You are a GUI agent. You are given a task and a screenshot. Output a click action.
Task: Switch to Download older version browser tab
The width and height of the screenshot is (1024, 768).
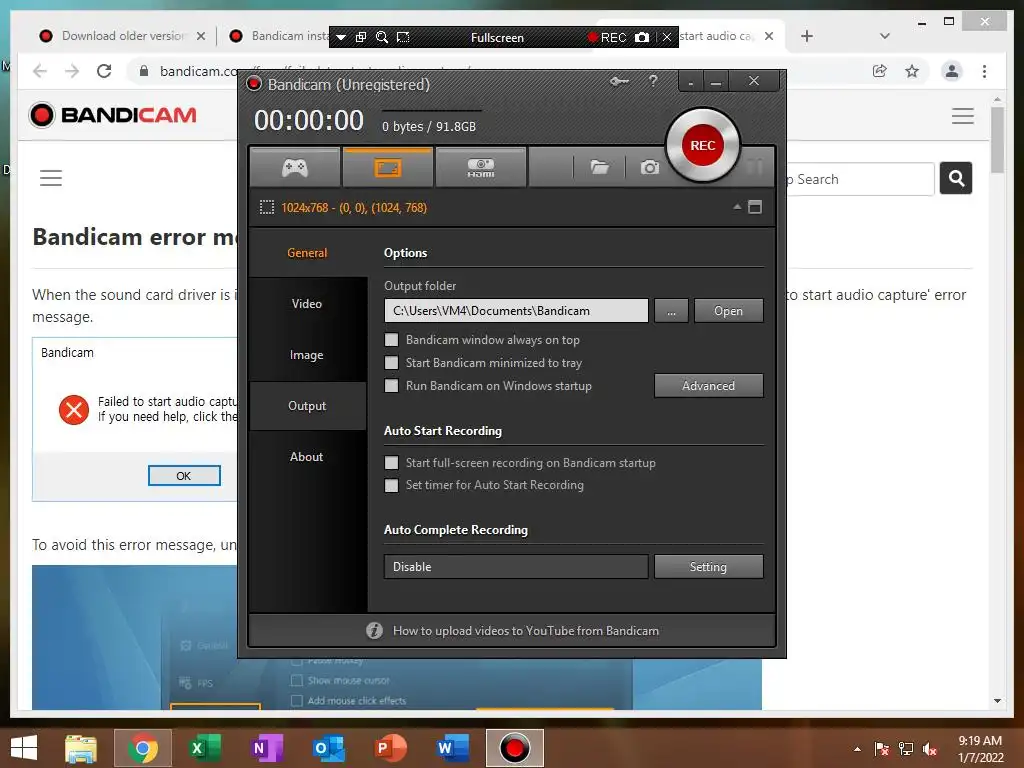pyautogui.click(x=122, y=36)
